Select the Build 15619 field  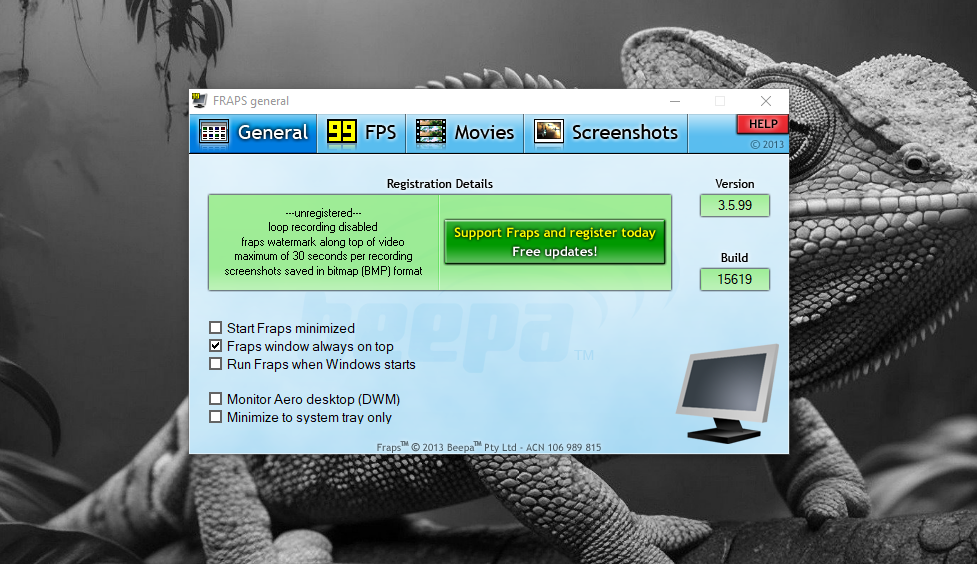pos(735,280)
